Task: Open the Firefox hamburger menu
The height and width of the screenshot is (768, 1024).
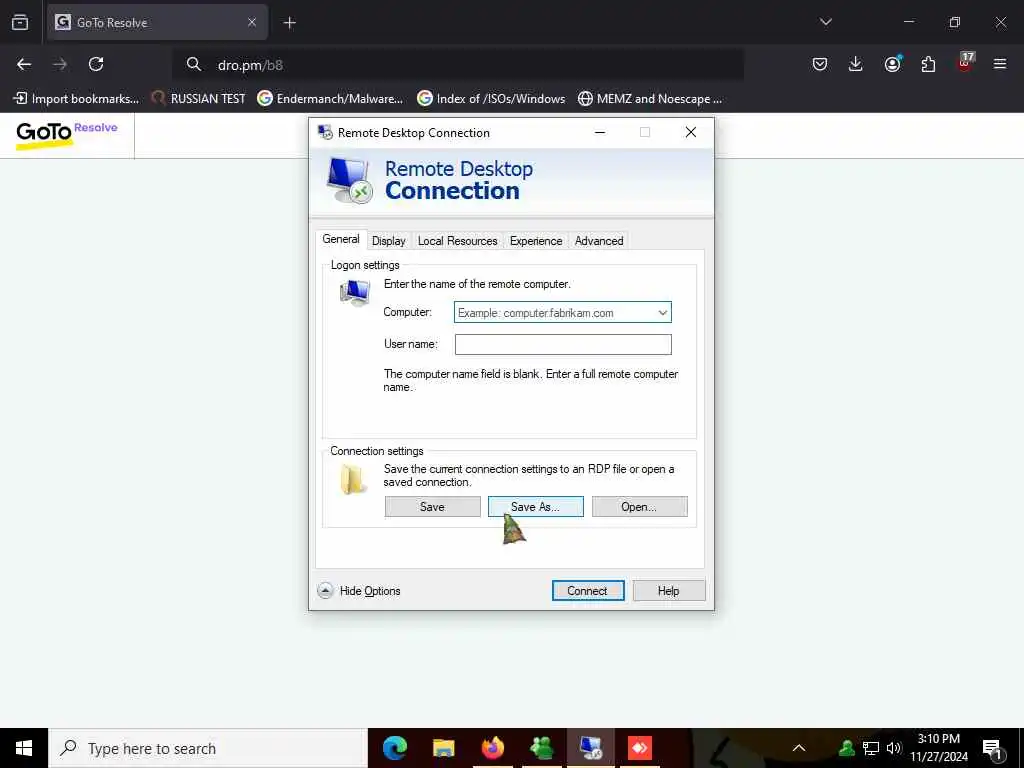Action: click(1000, 64)
